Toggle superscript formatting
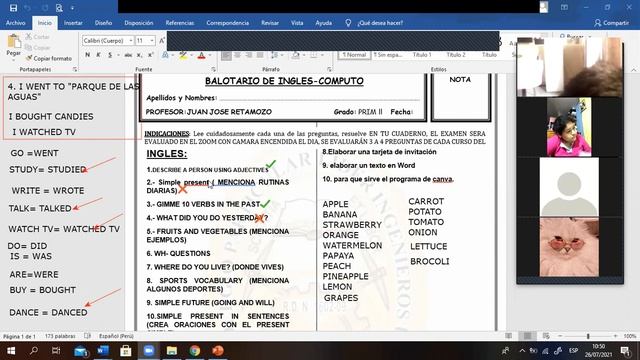 pyautogui.click(x=150, y=55)
